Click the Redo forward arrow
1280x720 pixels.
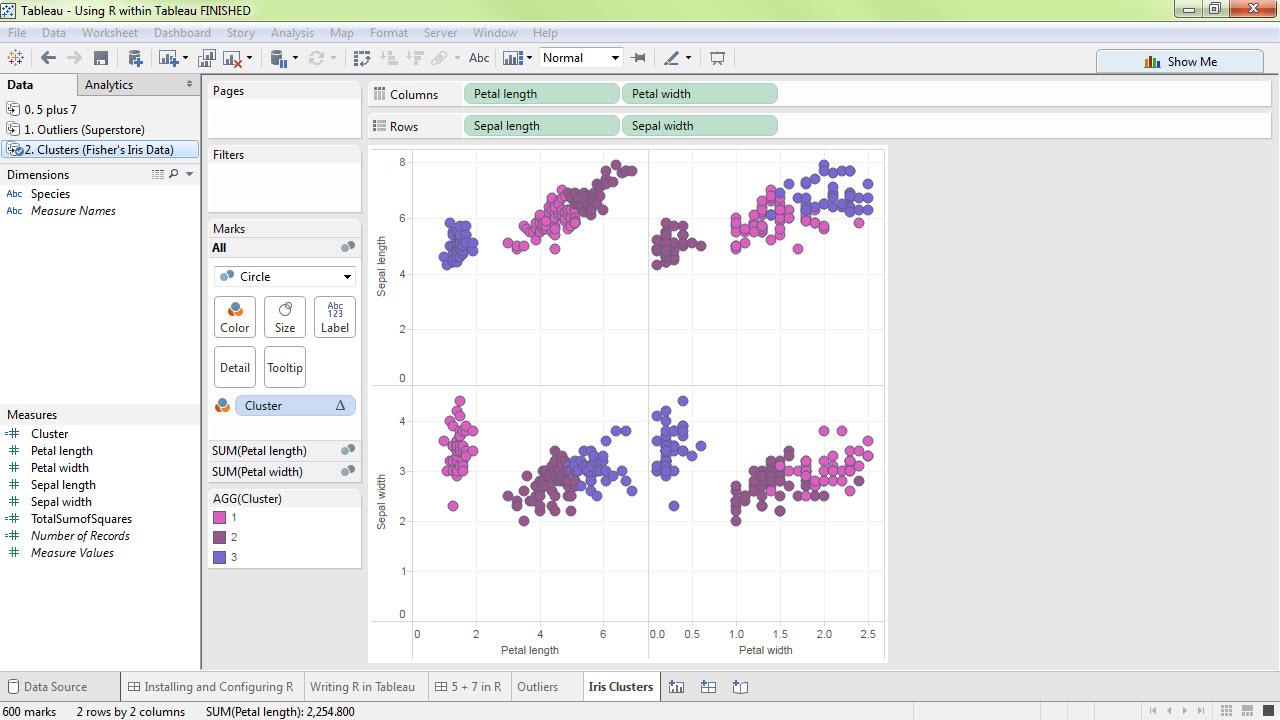pos(74,58)
